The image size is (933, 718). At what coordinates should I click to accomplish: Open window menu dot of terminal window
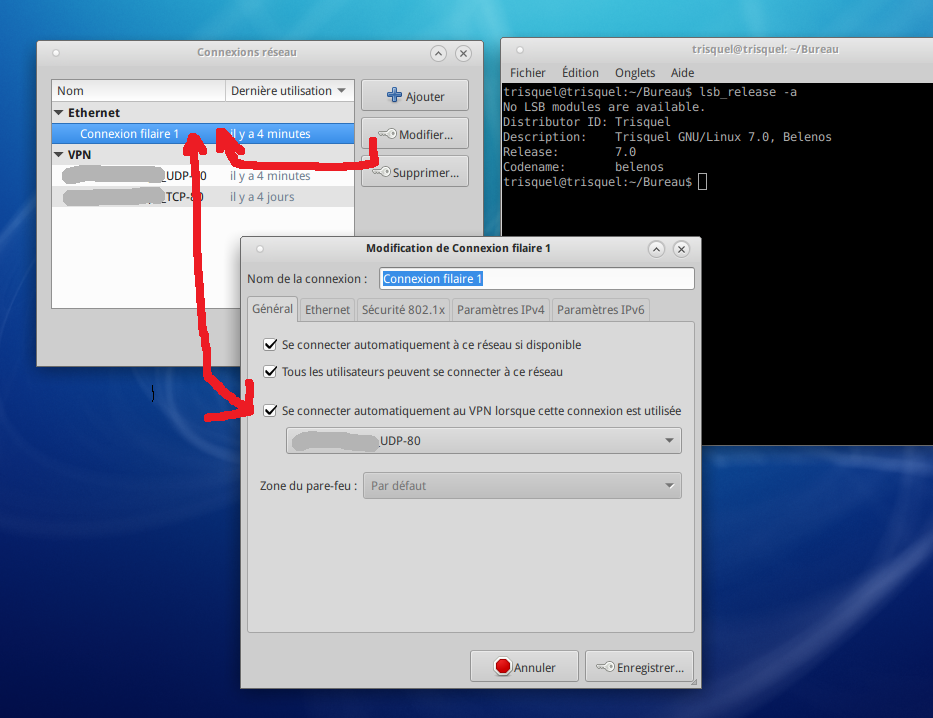[x=519, y=50]
